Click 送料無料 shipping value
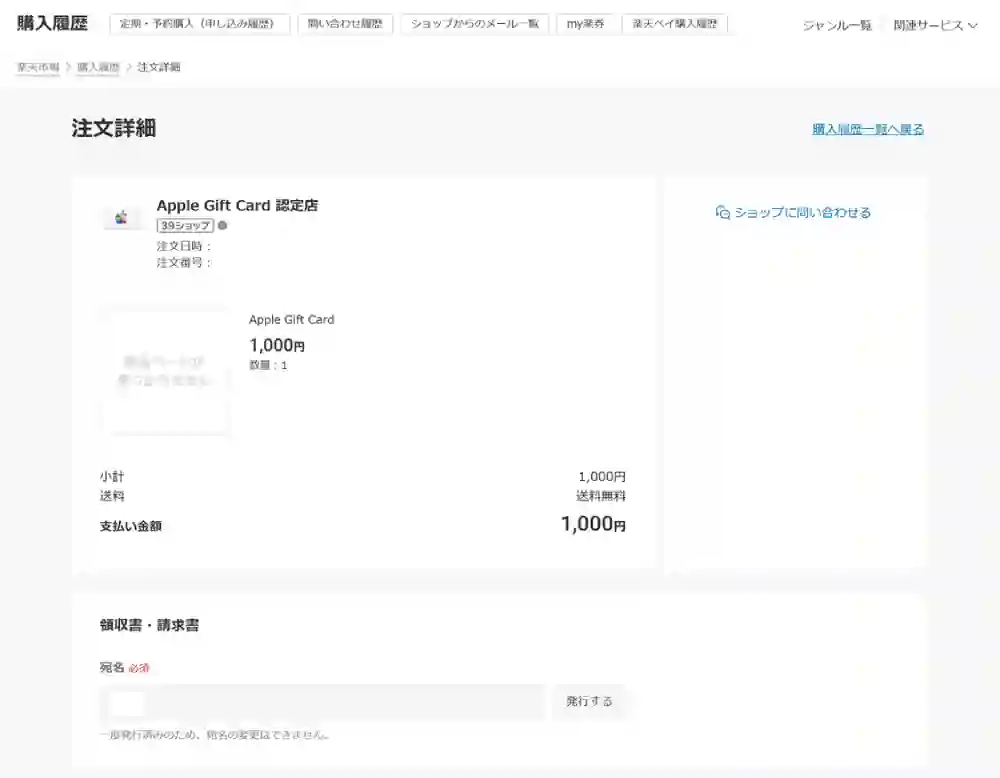Viewport: 1000px width, 778px height. point(601,496)
